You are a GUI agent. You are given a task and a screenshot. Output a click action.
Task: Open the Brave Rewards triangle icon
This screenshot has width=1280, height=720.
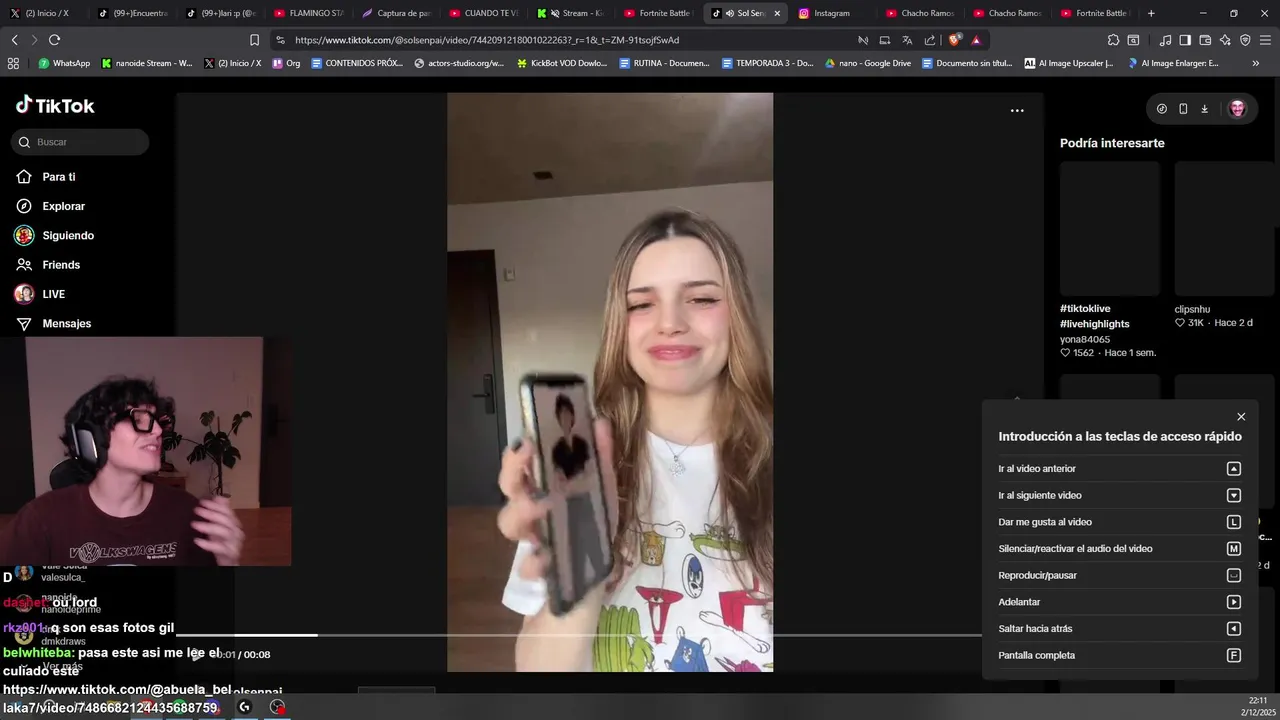point(976,40)
